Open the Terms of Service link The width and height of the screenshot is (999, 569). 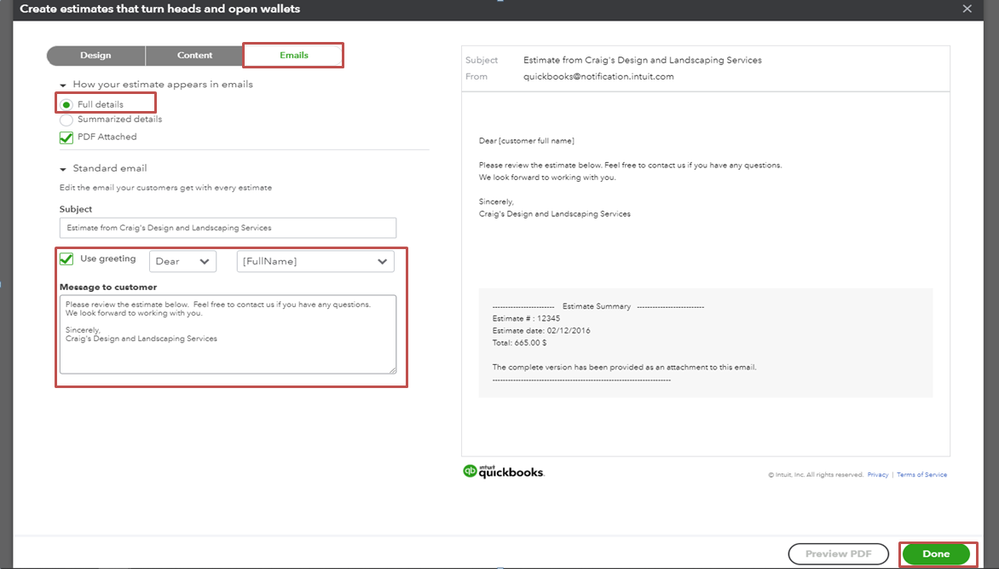921,475
